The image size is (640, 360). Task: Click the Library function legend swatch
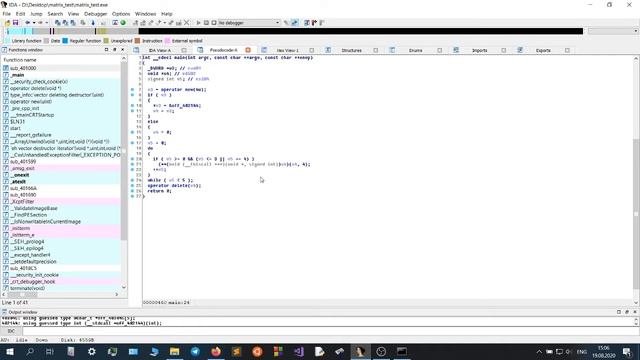click(x=7, y=41)
